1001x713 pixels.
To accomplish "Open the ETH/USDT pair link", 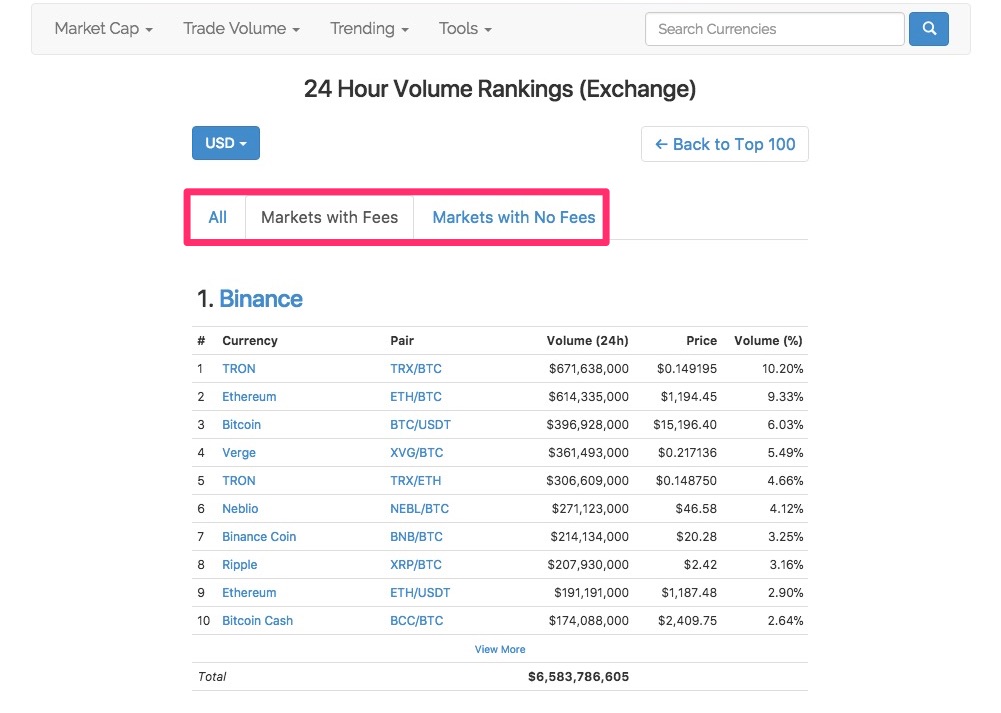I will click(x=420, y=593).
